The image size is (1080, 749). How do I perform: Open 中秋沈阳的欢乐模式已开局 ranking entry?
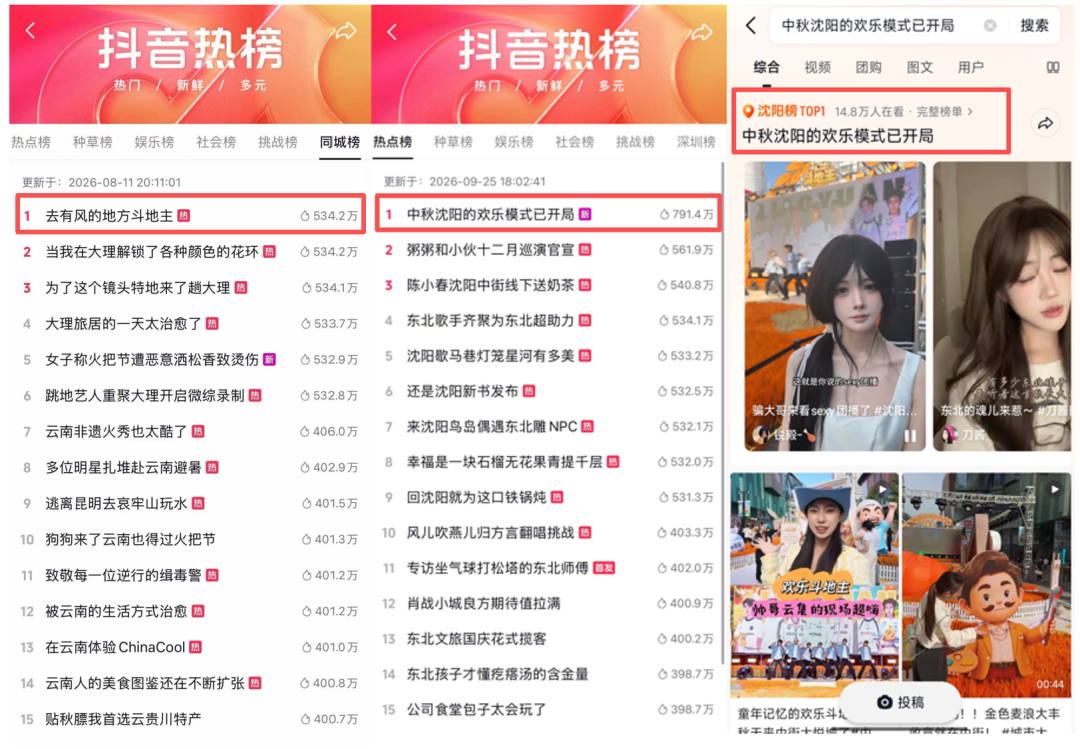(x=548, y=214)
